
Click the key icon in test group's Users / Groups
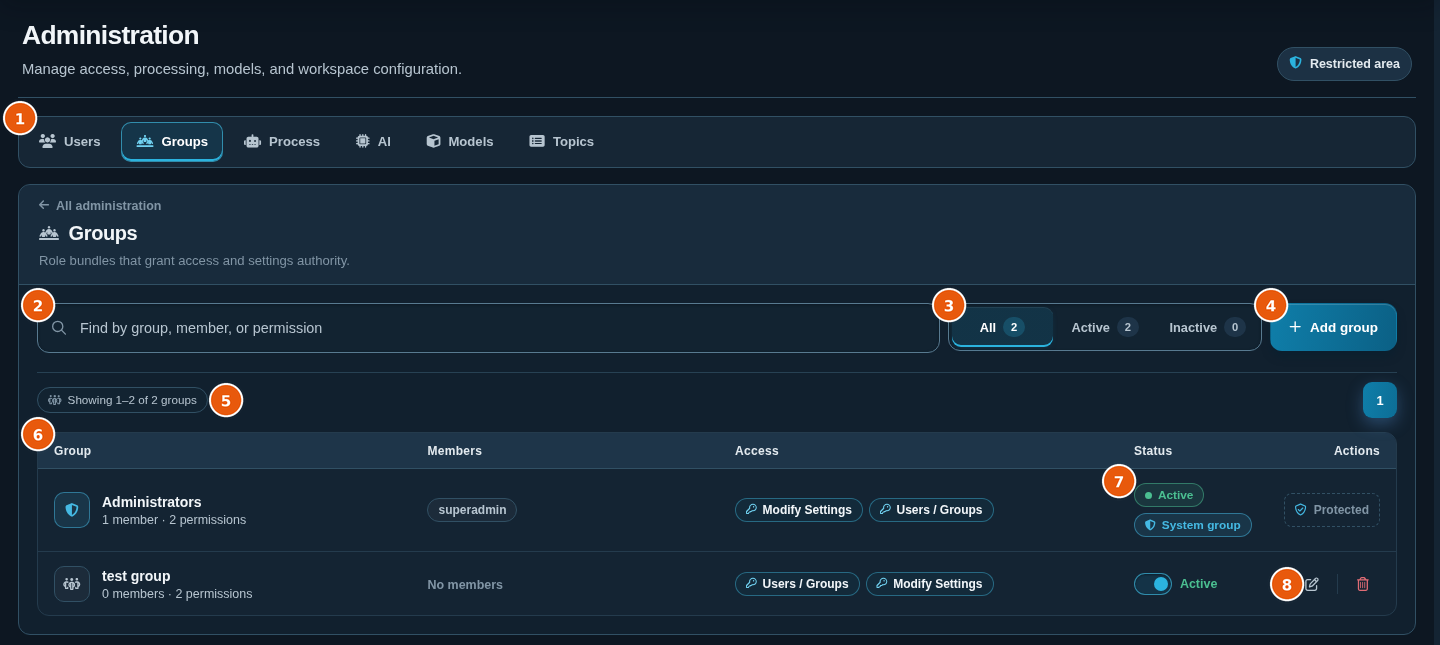point(751,584)
